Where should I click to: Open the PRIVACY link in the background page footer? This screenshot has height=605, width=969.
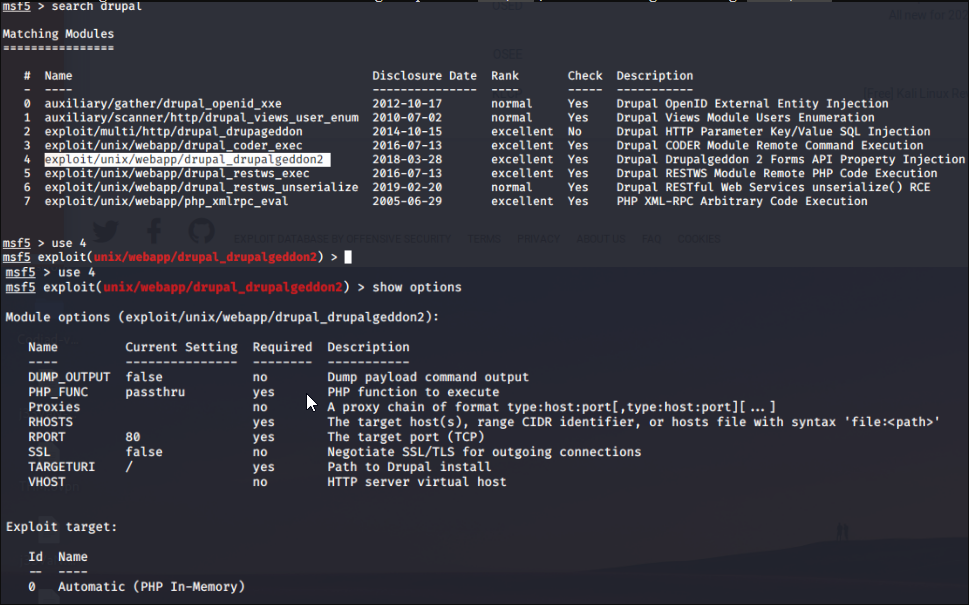point(538,239)
